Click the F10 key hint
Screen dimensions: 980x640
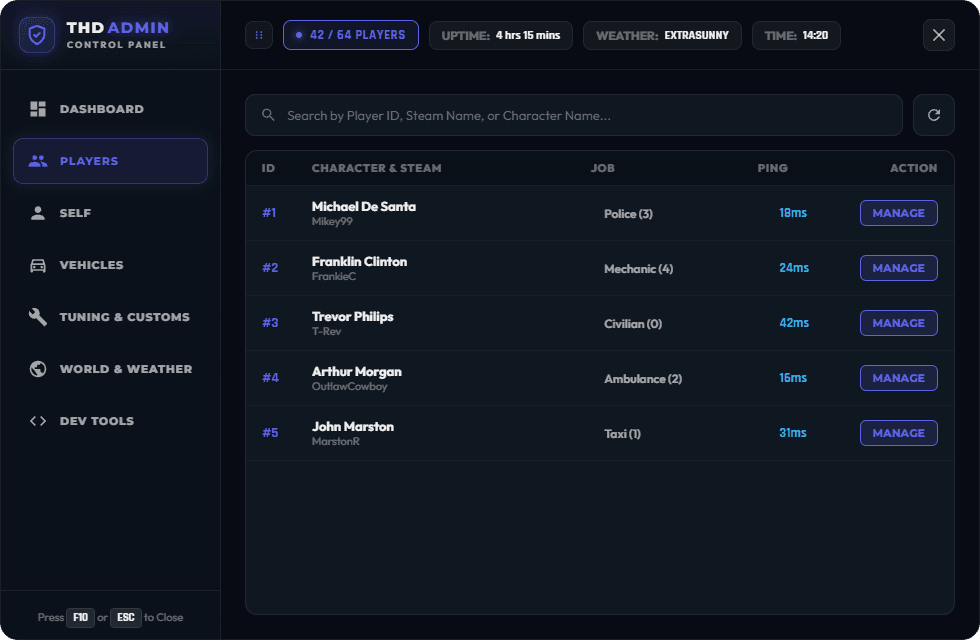click(x=81, y=618)
